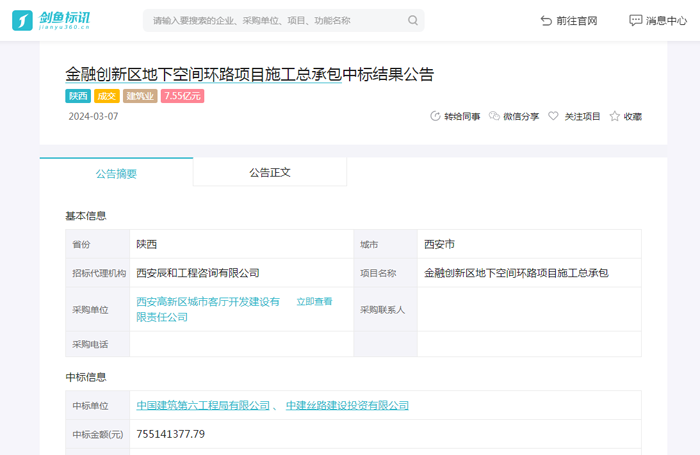Click the 7.55亿元 amount tag
This screenshot has width=700, height=455.
coord(182,96)
